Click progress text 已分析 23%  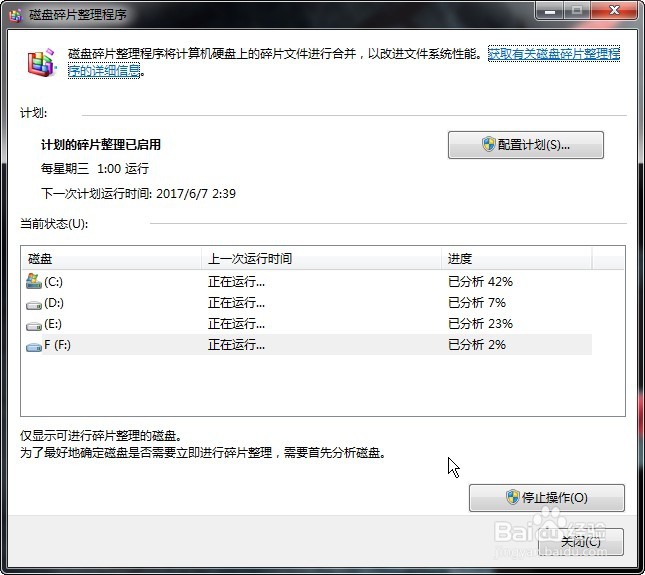coord(480,324)
